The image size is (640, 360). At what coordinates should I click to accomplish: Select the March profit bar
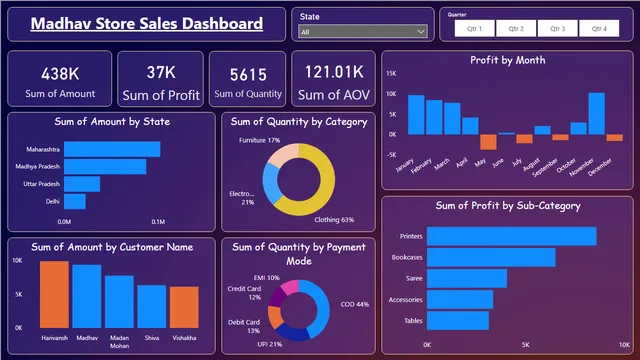pos(452,119)
